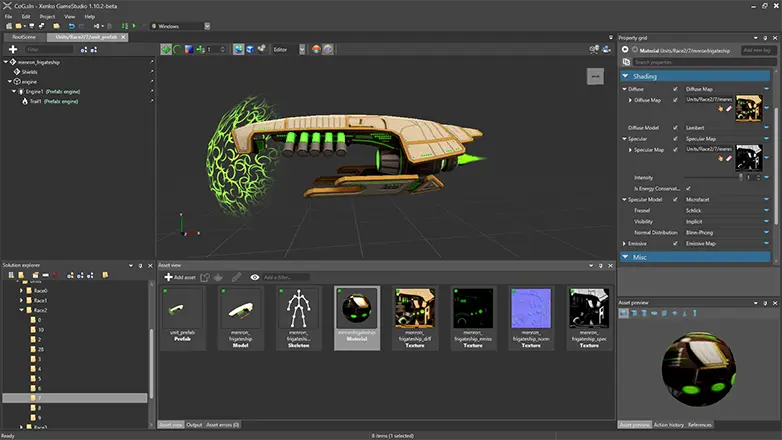This screenshot has height=440, width=782.
Task: Collapse the Misc section header
Action: 695,257
